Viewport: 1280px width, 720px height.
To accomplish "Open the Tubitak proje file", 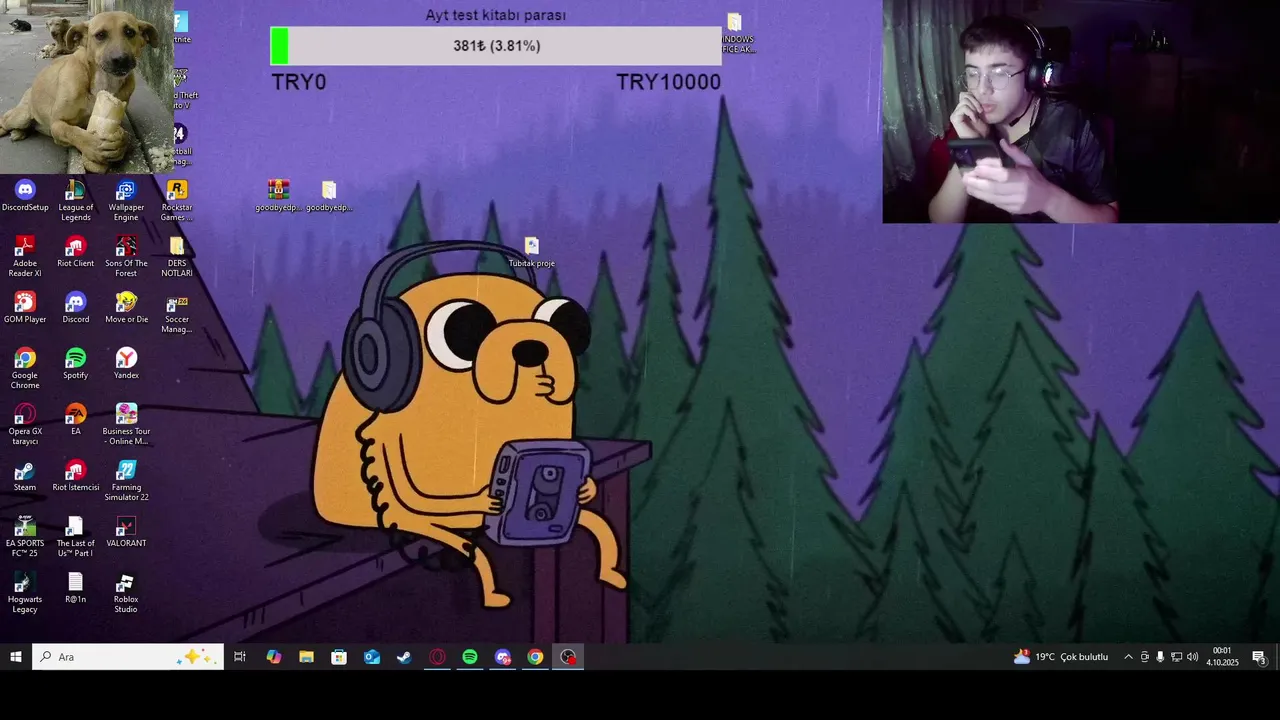I will click(531, 251).
